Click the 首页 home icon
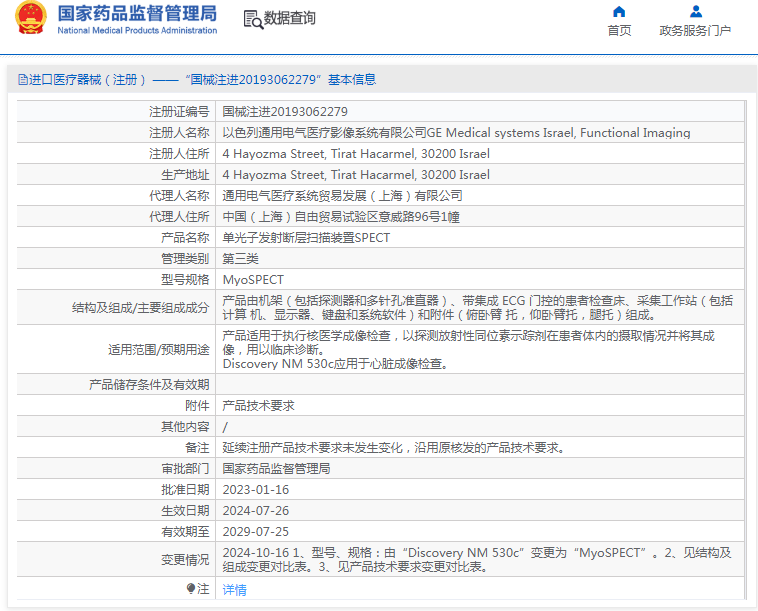This screenshot has height=611, width=758. [x=619, y=11]
